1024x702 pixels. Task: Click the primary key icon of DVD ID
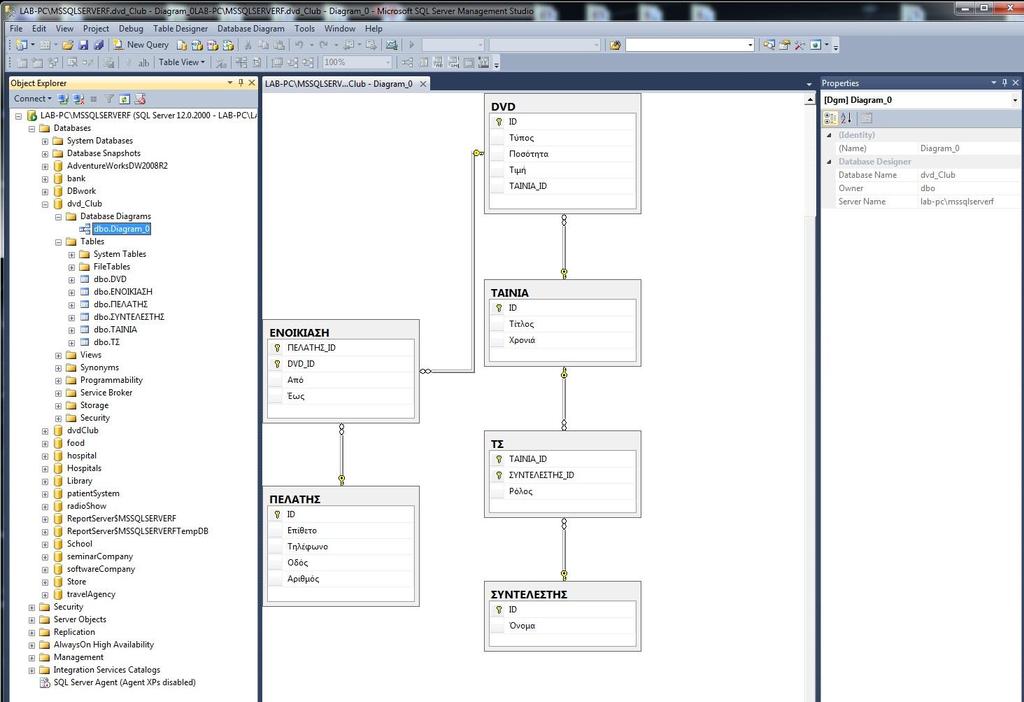coord(499,122)
